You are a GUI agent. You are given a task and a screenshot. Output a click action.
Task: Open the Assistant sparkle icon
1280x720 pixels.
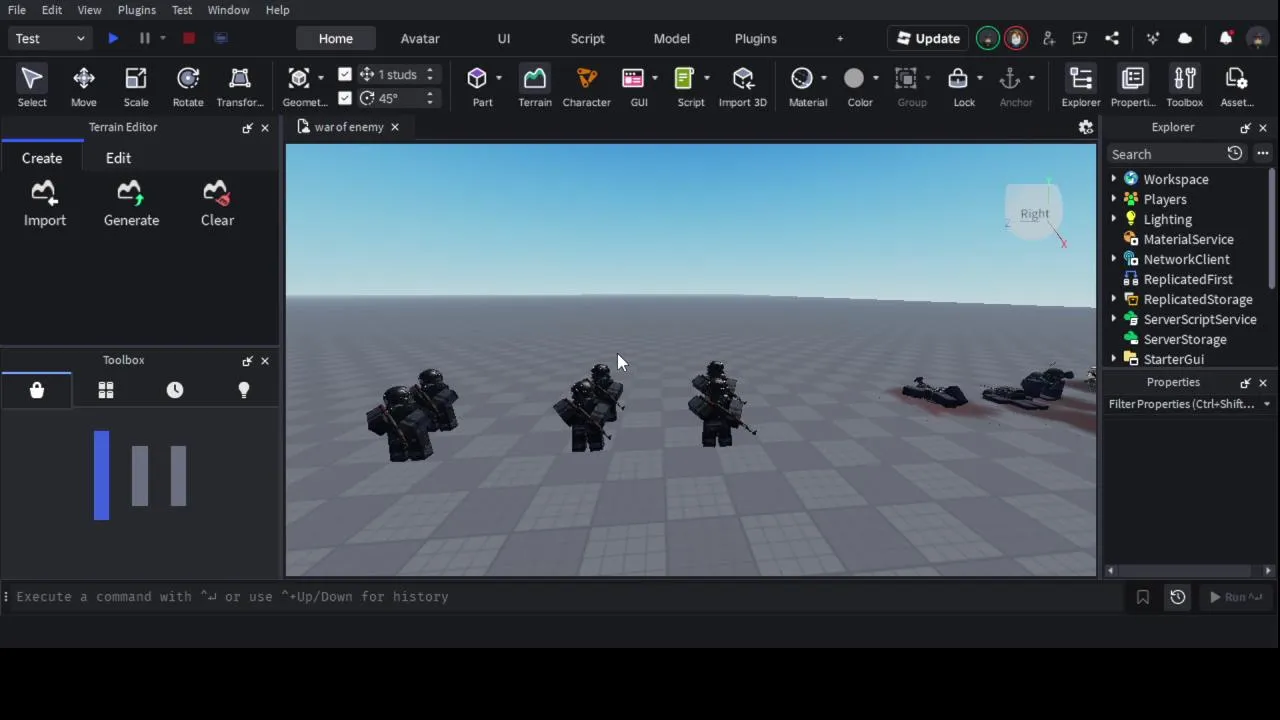(x=1153, y=38)
